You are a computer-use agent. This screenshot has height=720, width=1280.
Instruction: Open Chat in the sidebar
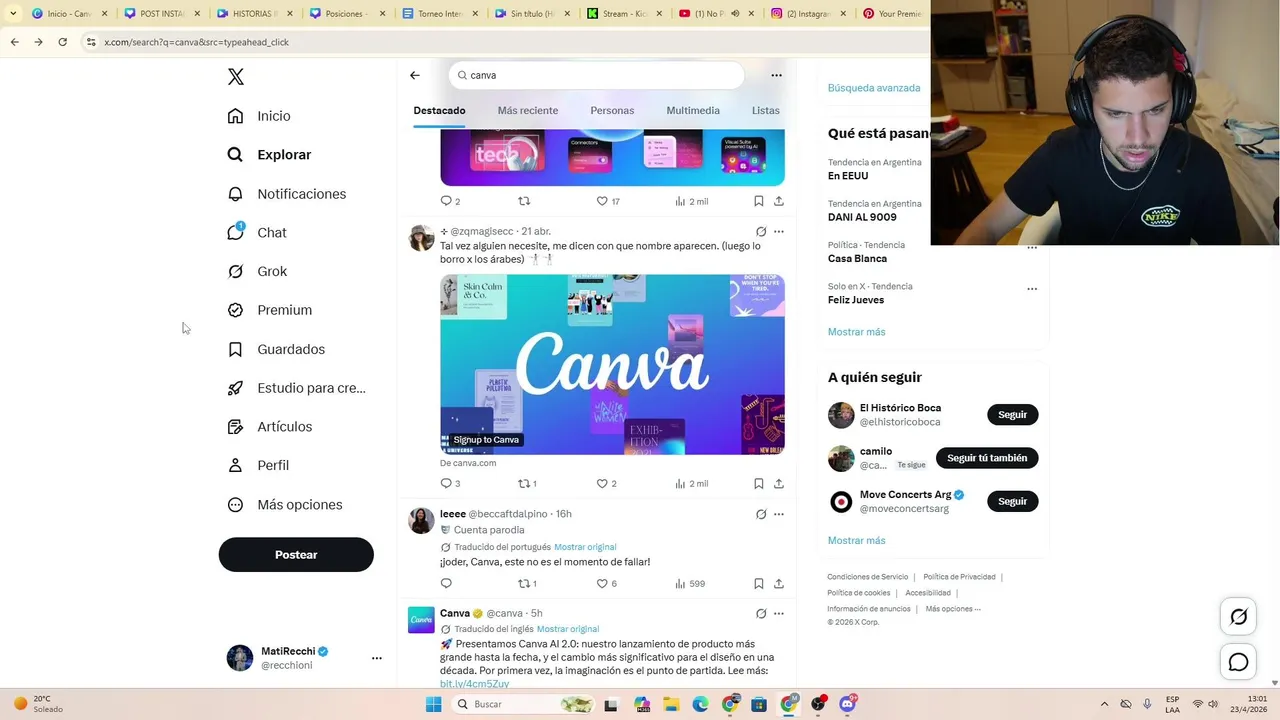pyautogui.click(x=256, y=232)
